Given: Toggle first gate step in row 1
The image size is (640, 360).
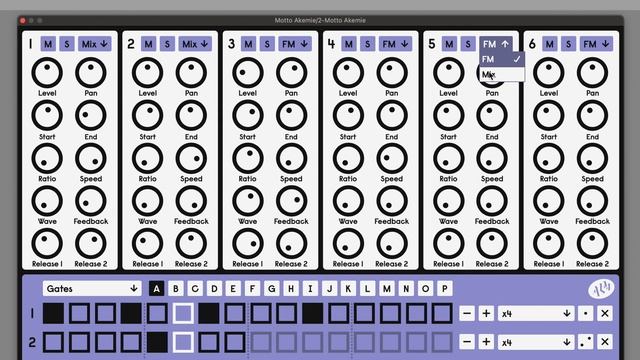Looking at the screenshot, I should tap(53, 313).
